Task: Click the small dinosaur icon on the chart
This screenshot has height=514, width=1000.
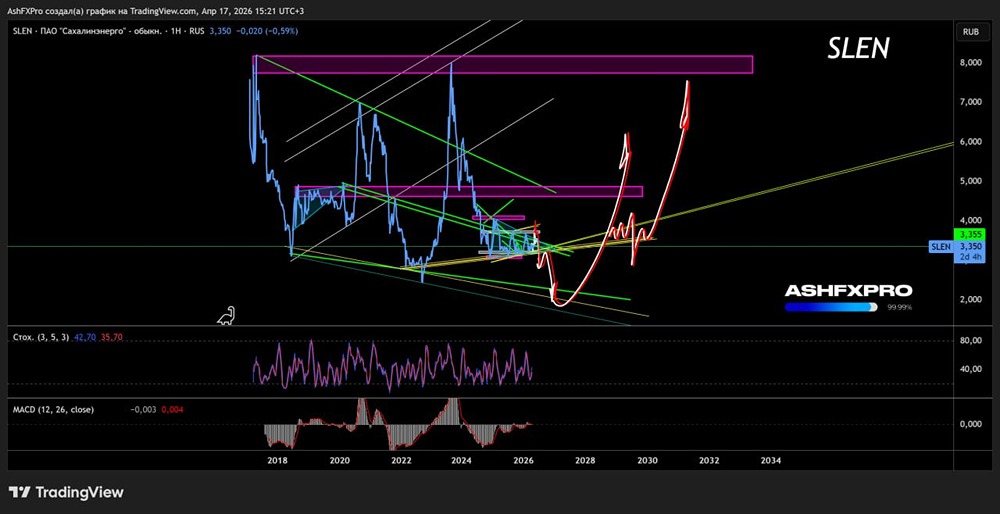Action: point(226,315)
